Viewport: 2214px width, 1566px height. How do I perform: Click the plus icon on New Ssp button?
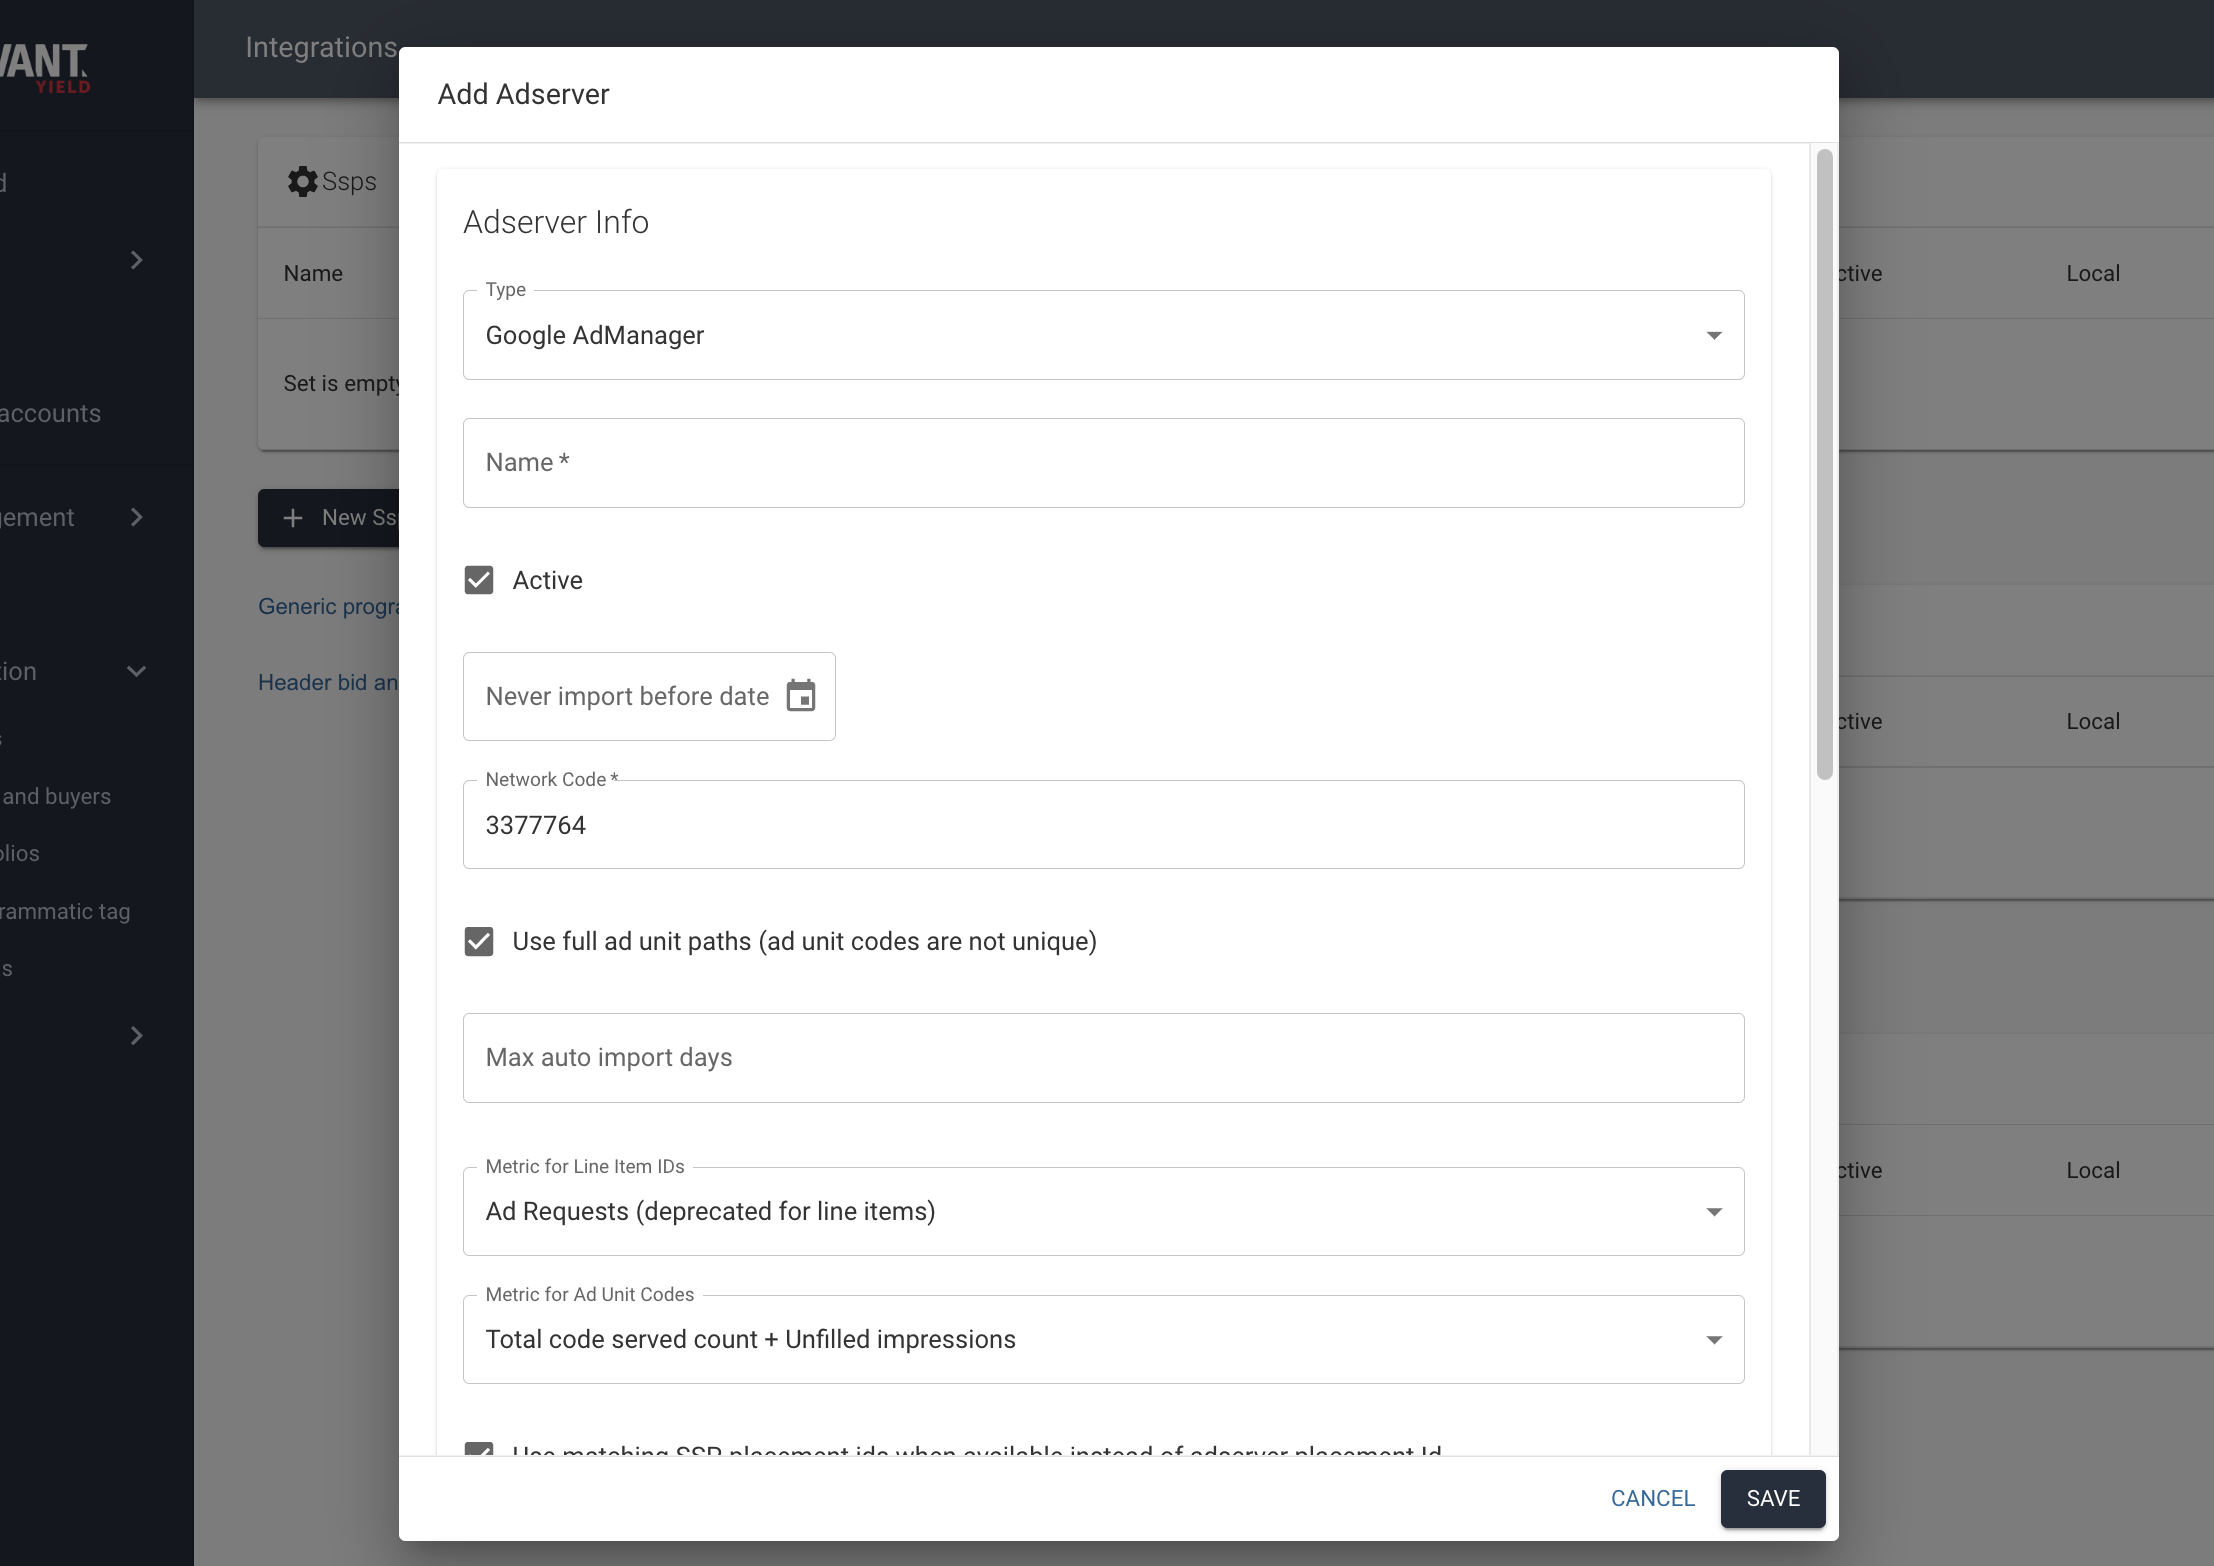293,518
